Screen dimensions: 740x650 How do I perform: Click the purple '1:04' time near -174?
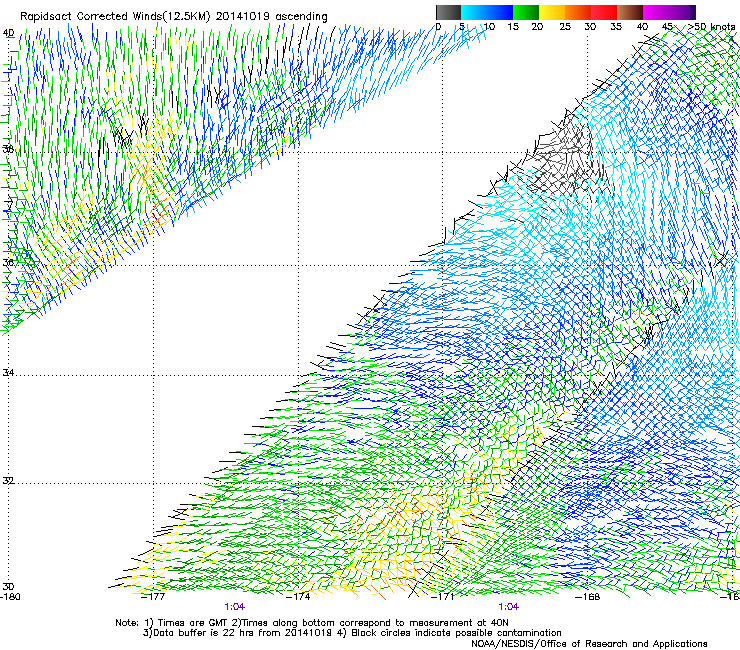[235, 607]
